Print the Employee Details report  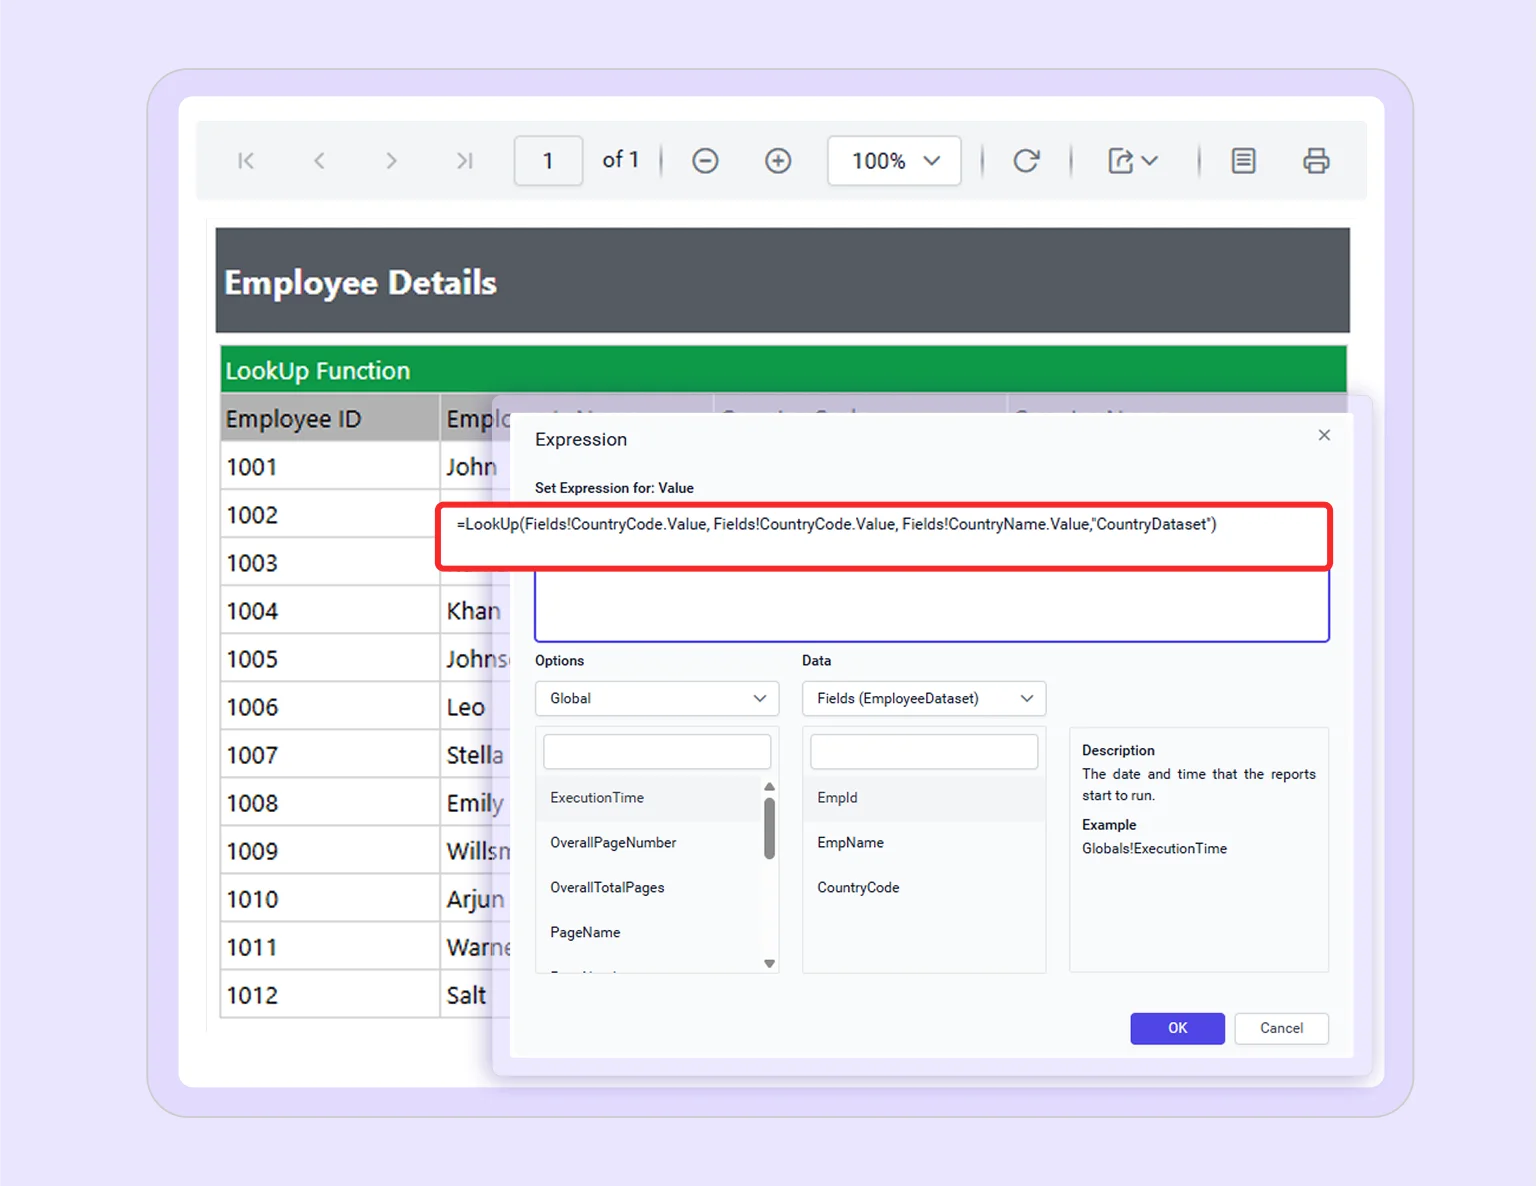(x=1316, y=160)
